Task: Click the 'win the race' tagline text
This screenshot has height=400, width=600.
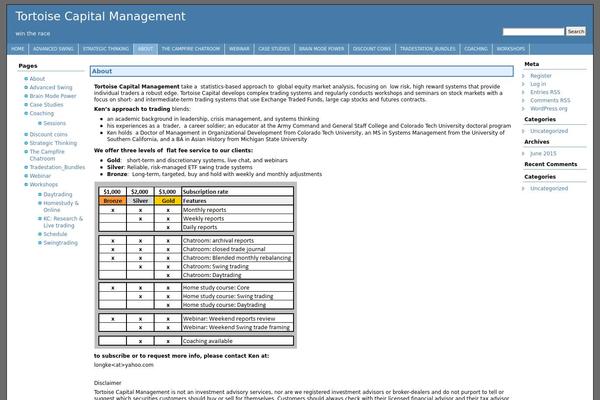Action: 33,34
